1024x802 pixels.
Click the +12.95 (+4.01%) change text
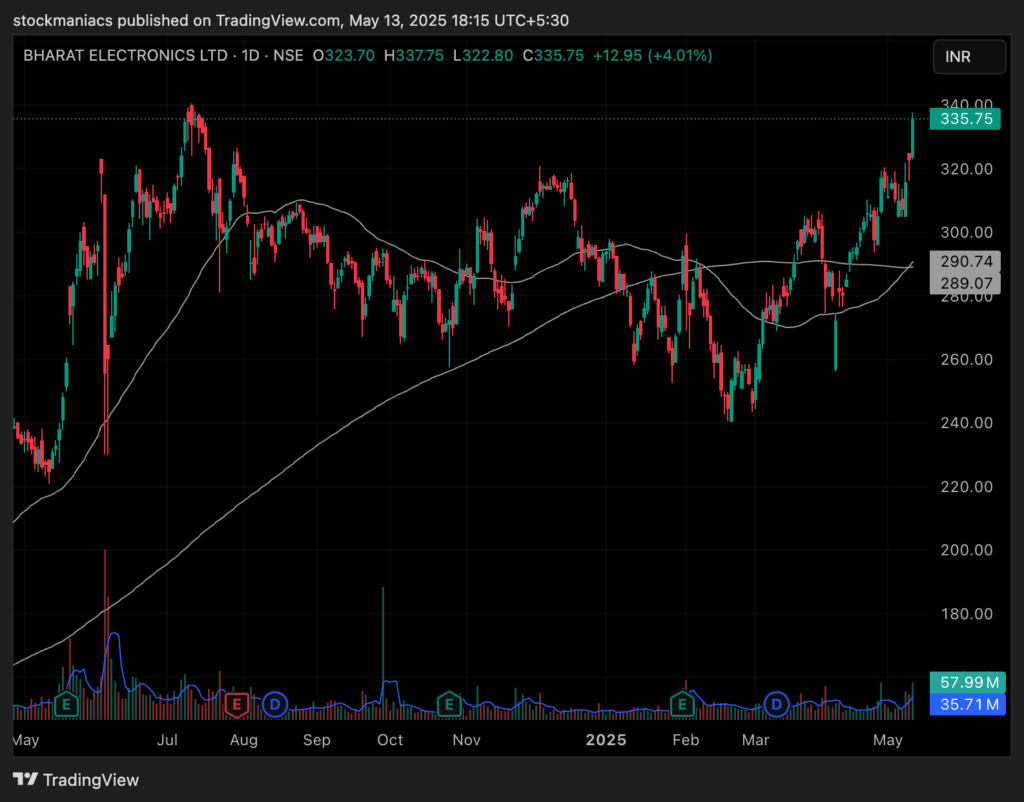(x=652, y=56)
